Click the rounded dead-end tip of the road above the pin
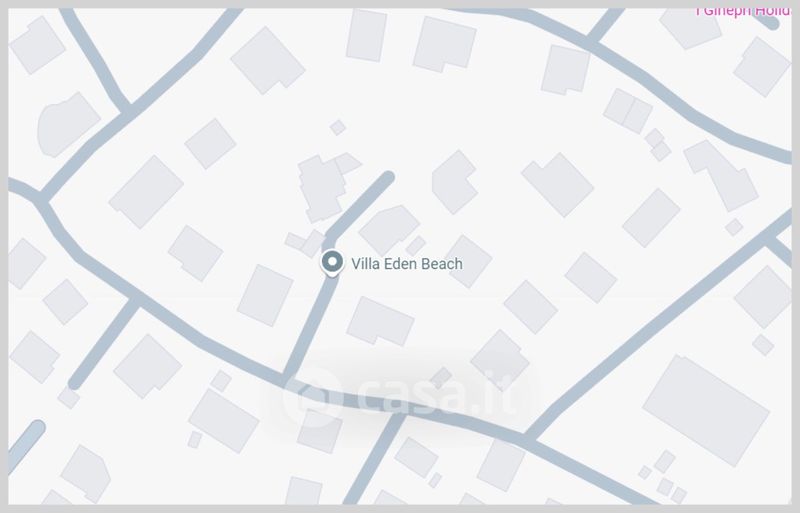This screenshot has height=513, width=800. tap(388, 178)
